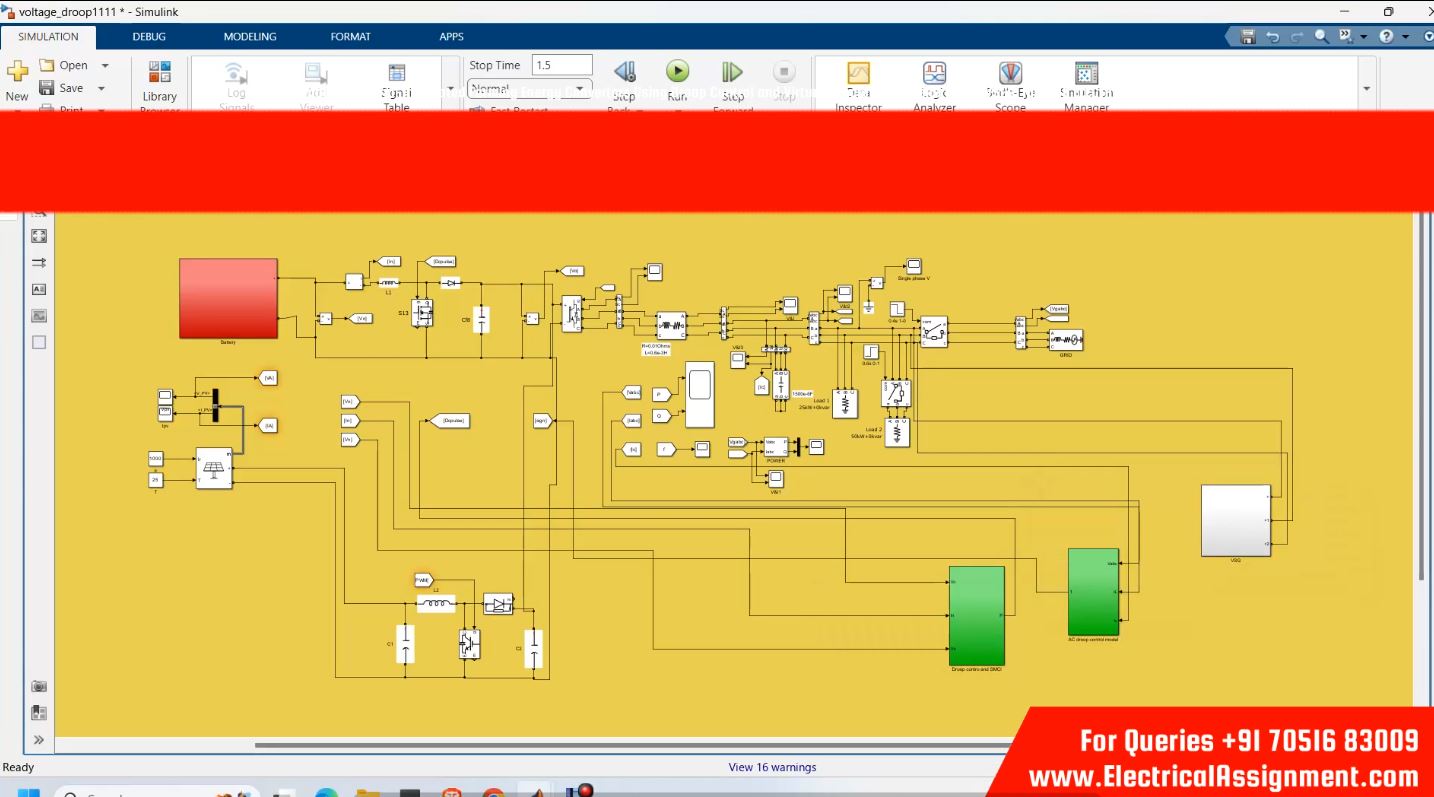Click the screenshot camera icon in left palette
Viewport: 1434px width, 797px height.
click(39, 686)
